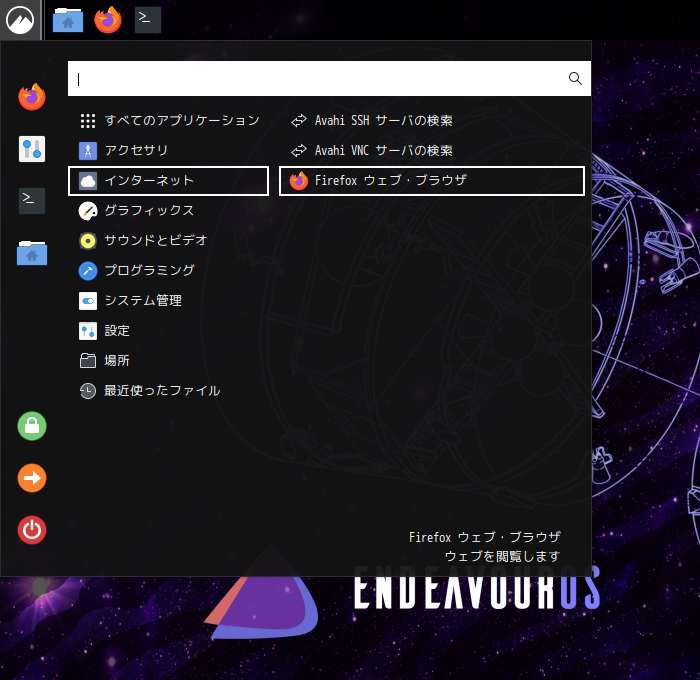Click the sliders icon beside 設定

pyautogui.click(x=88, y=331)
